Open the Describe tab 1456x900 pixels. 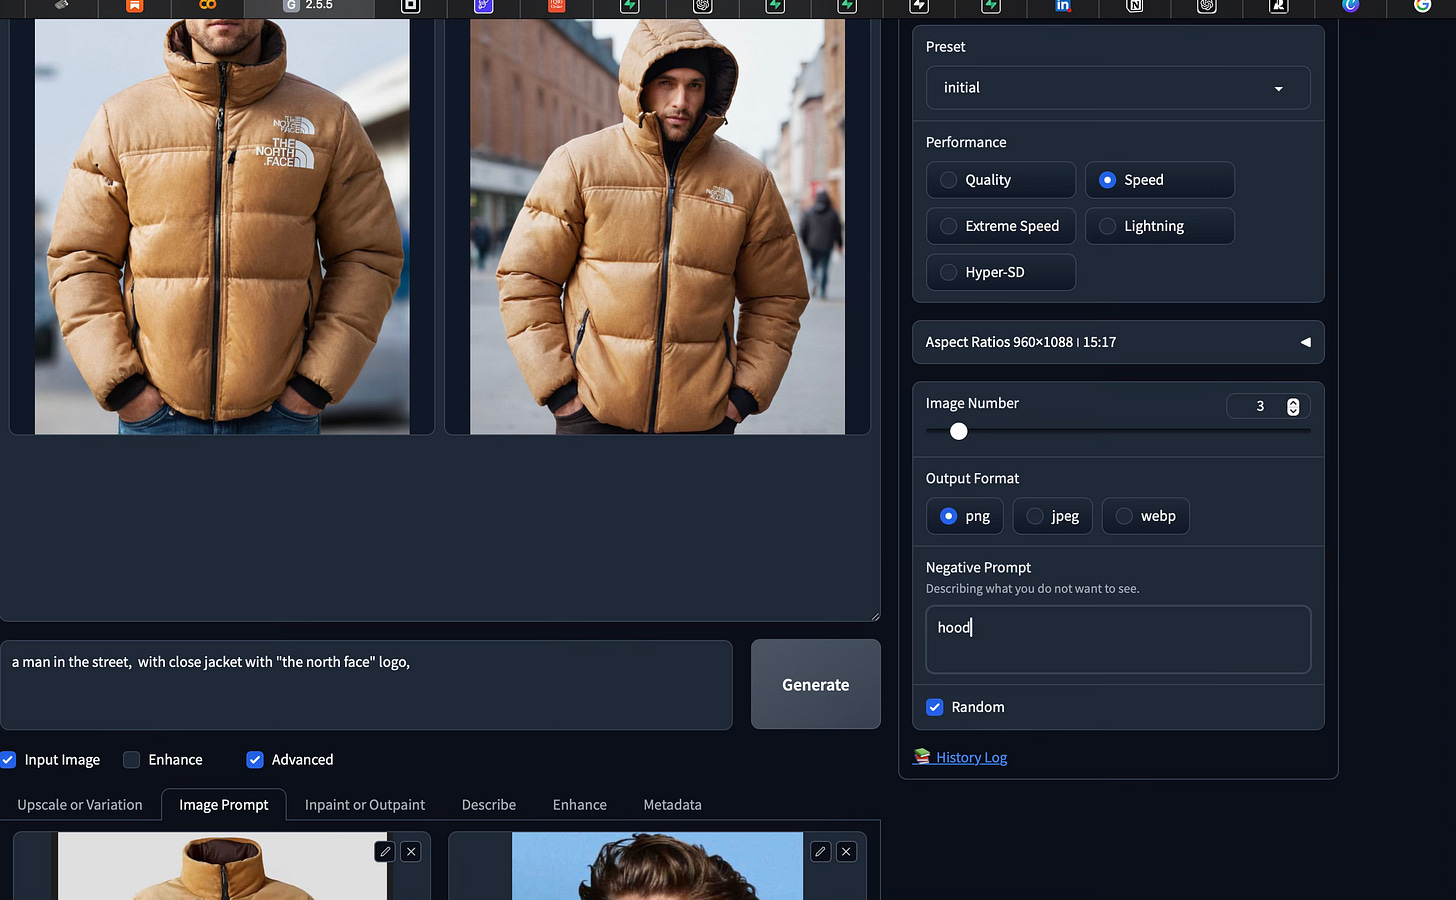(489, 805)
